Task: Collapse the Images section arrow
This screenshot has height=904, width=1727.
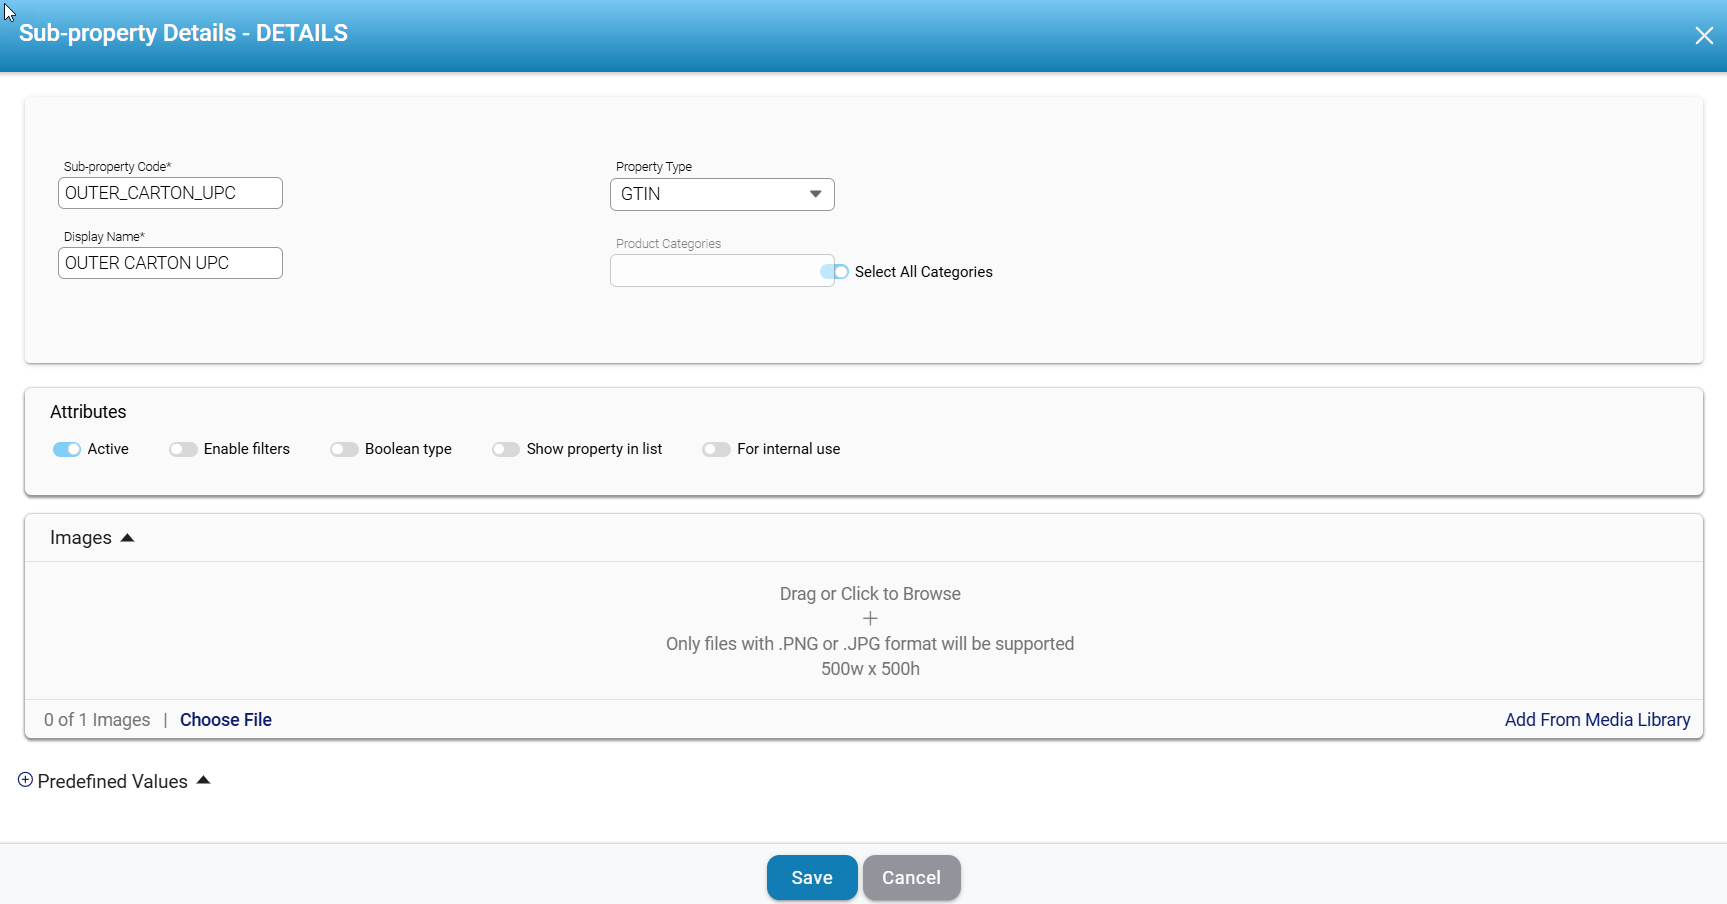Action: pos(127,538)
